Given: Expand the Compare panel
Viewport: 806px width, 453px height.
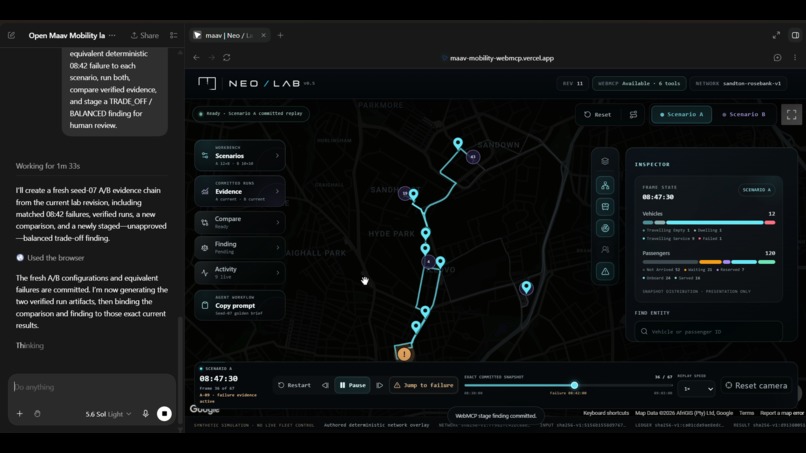Looking at the screenshot, I should pos(240,222).
